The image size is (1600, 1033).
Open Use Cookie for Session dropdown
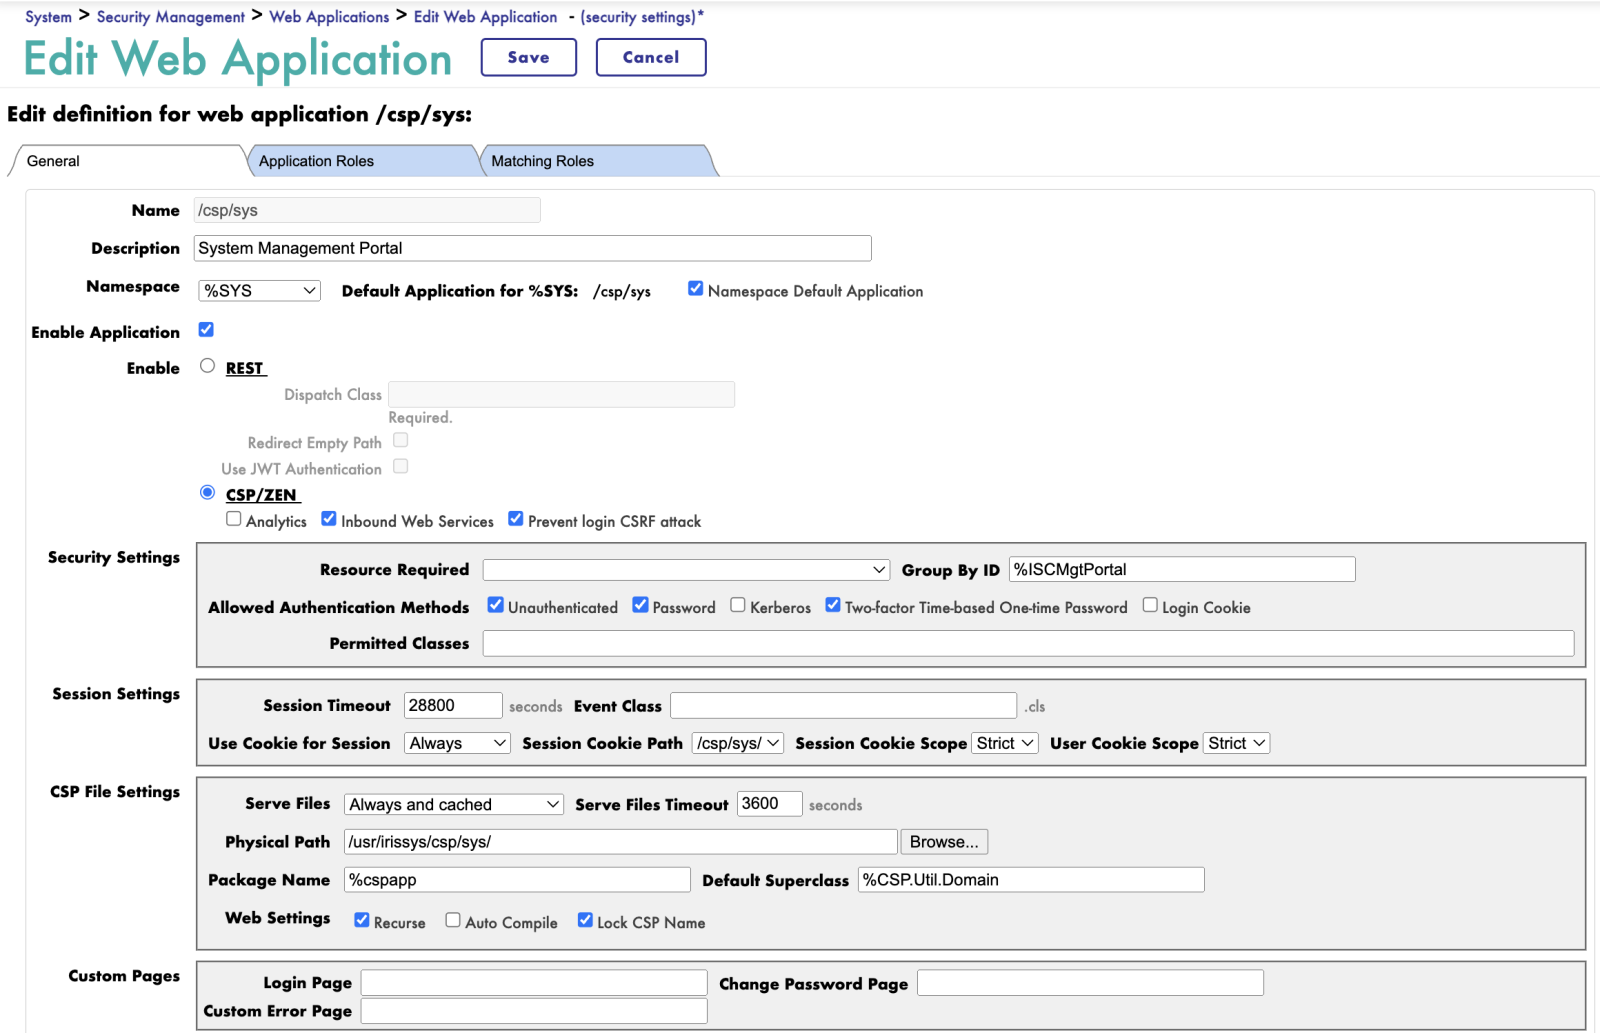(x=457, y=743)
